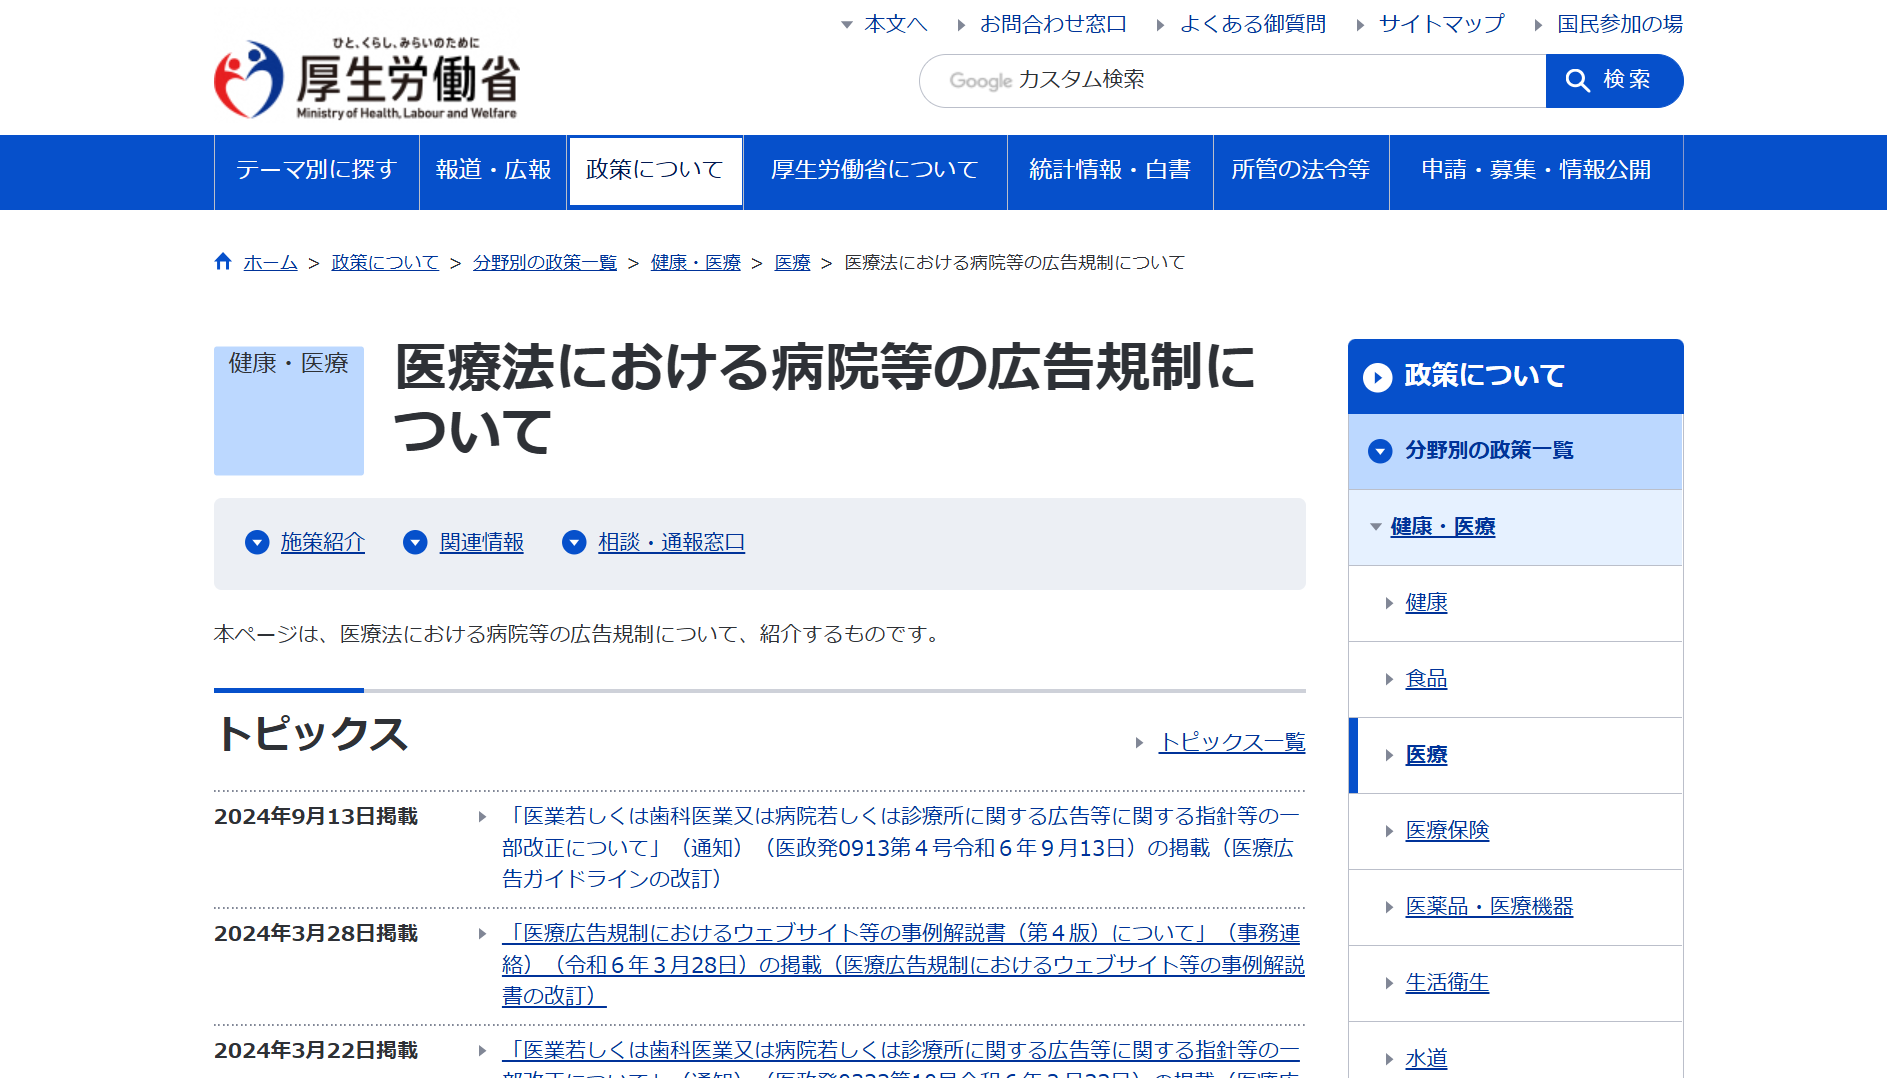Open the 報道・広報 navigation tab

492,171
